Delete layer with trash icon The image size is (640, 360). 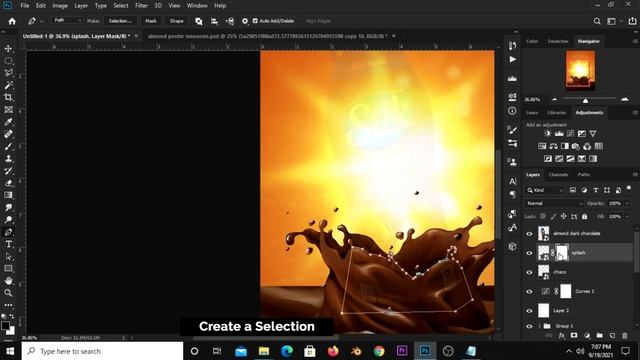(624, 336)
